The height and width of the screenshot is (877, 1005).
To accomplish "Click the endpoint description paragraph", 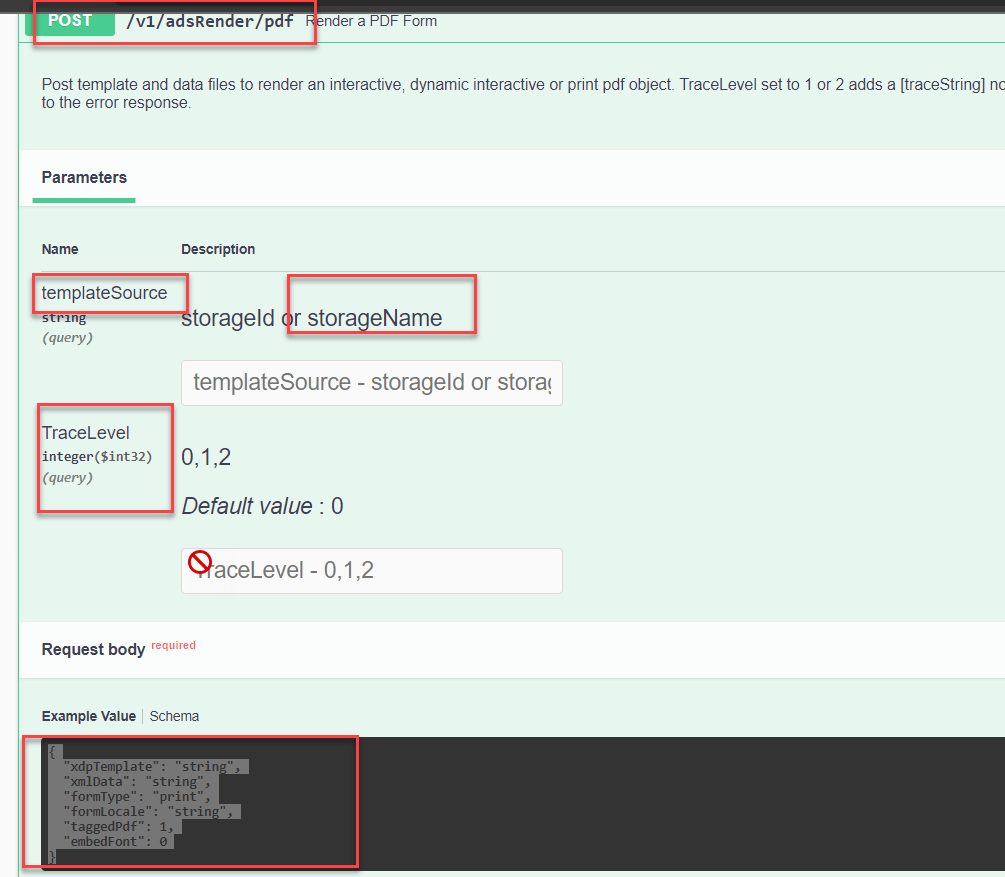I will click(522, 94).
